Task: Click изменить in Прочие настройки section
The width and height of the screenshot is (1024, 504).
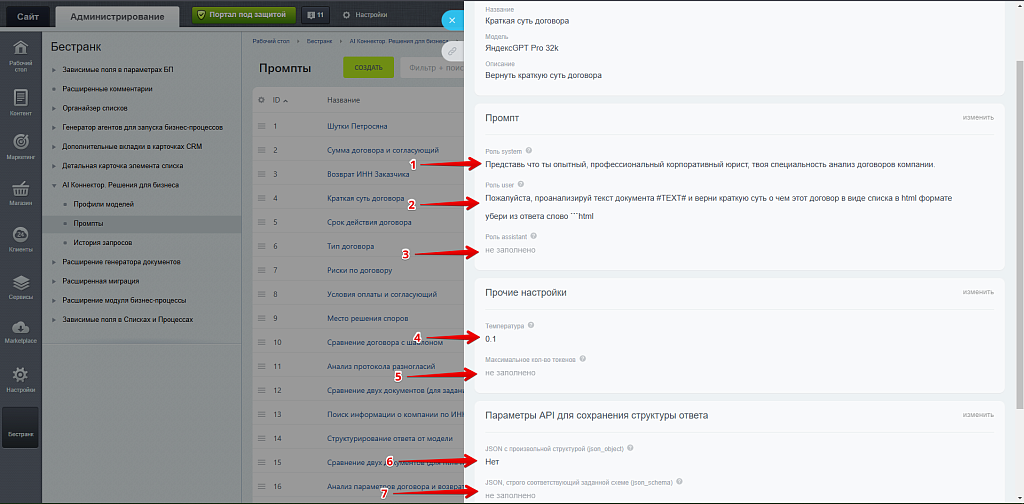Action: pos(977,292)
